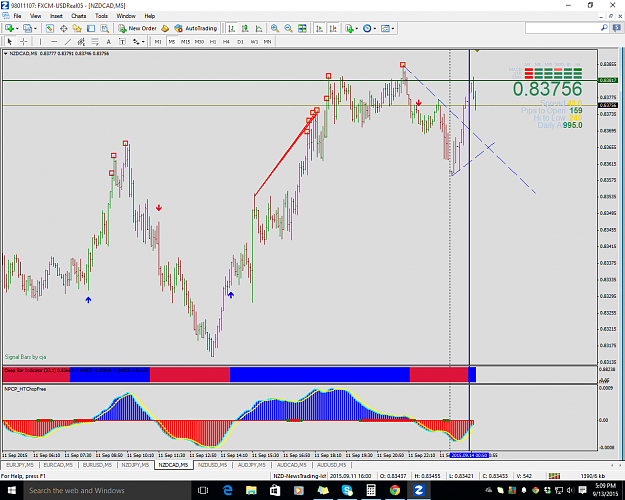Screen dimensions: 625x500
Task: Tile chart windows with the grid icon
Action: pos(302,28)
